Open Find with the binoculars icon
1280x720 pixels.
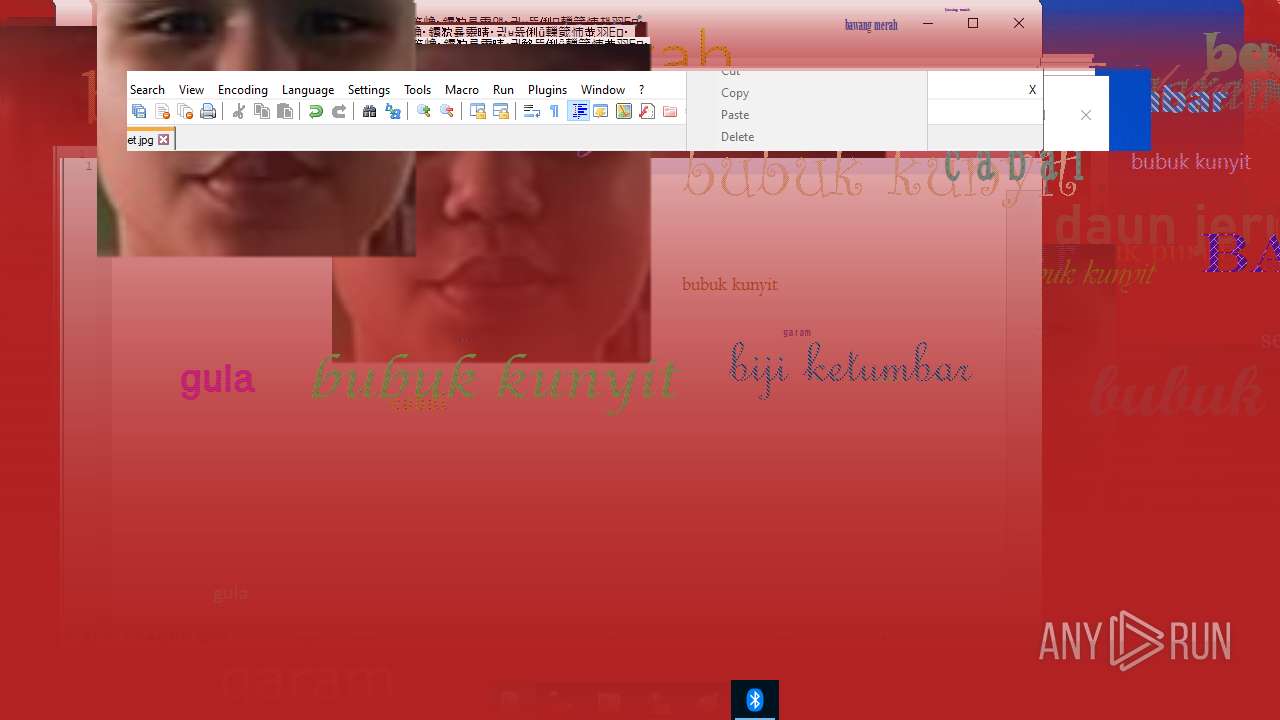pos(369,111)
